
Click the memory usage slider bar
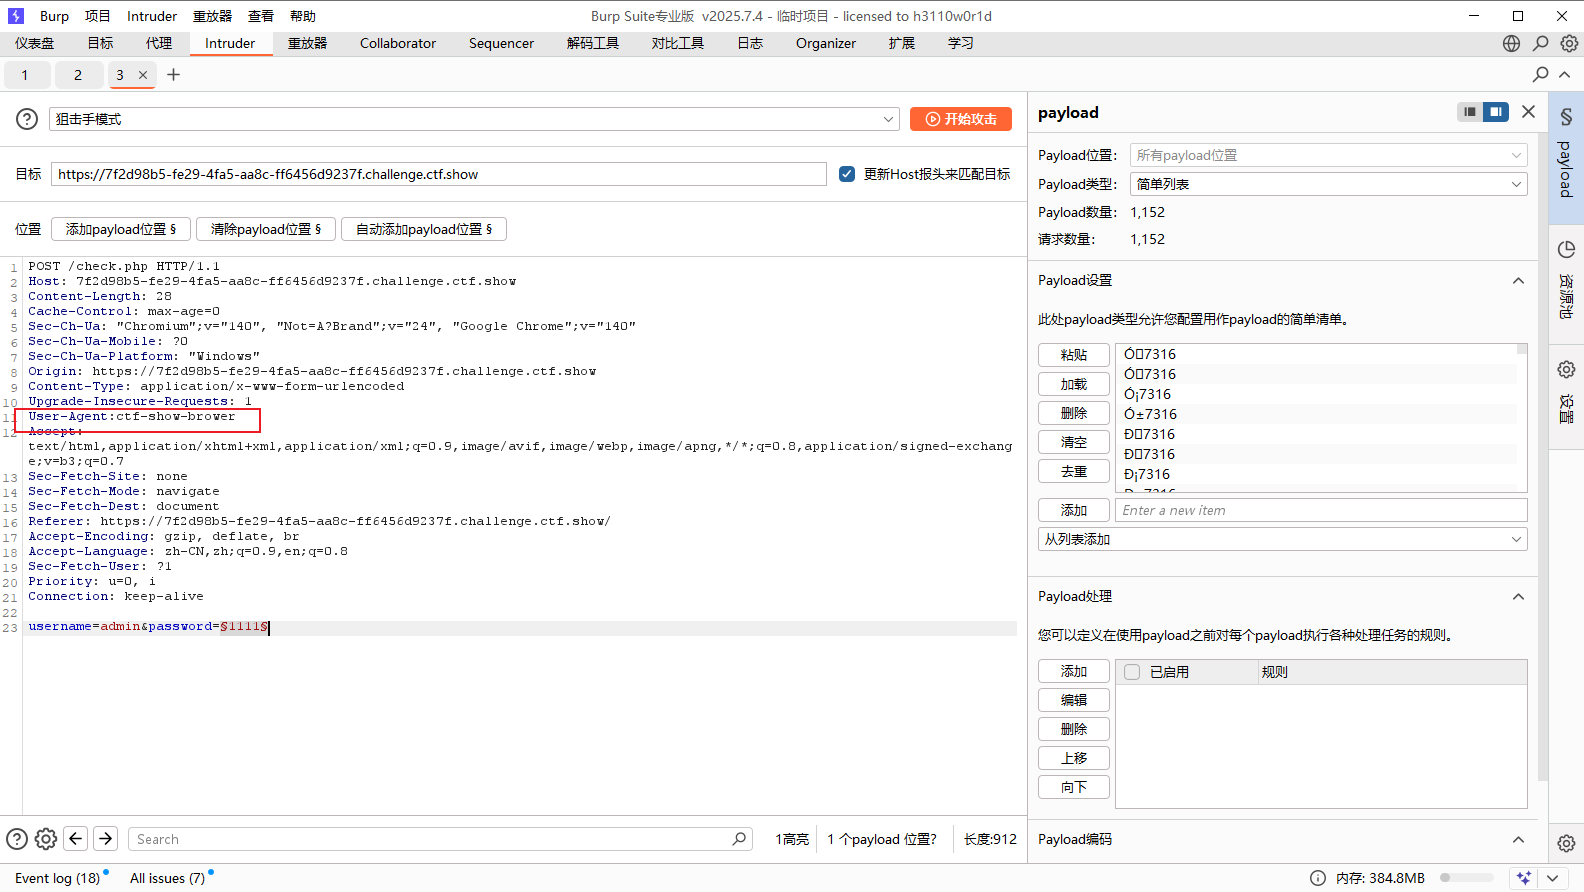tap(1466, 878)
